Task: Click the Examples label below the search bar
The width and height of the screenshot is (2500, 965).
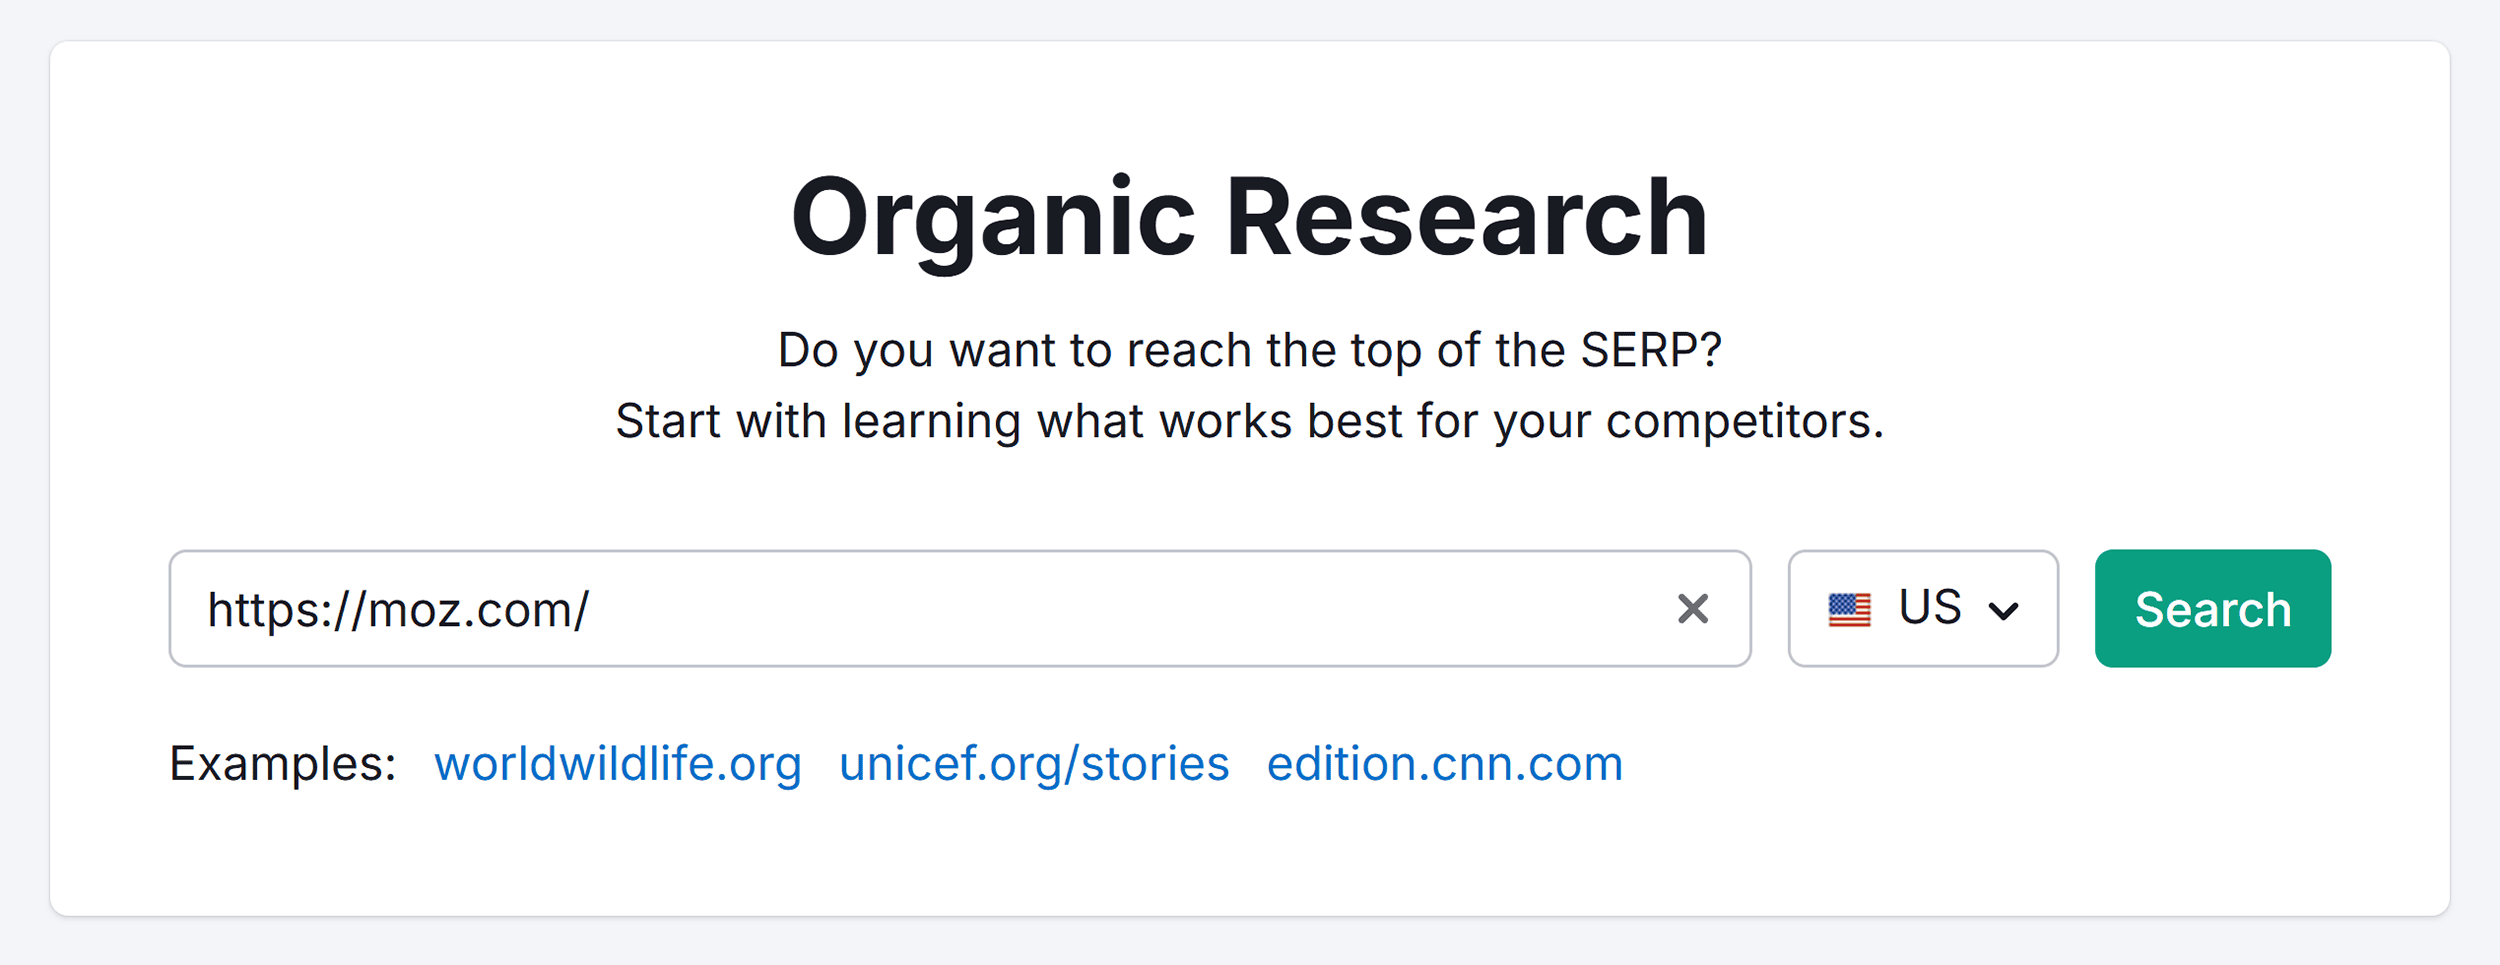Action: (x=281, y=763)
